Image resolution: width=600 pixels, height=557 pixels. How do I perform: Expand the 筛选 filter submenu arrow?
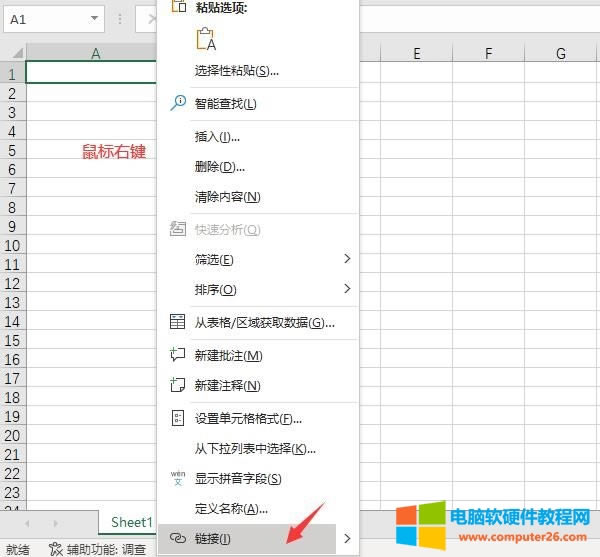[x=347, y=259]
